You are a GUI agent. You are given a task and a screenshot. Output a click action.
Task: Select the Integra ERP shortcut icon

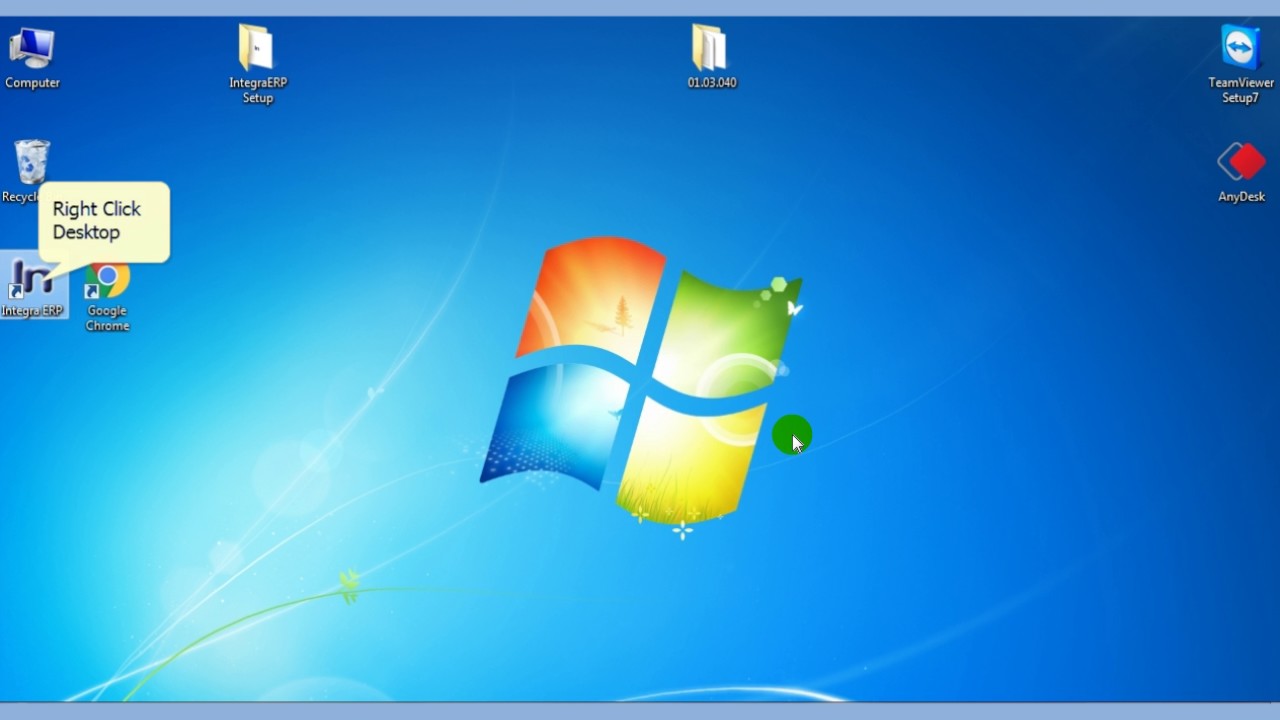(x=32, y=280)
